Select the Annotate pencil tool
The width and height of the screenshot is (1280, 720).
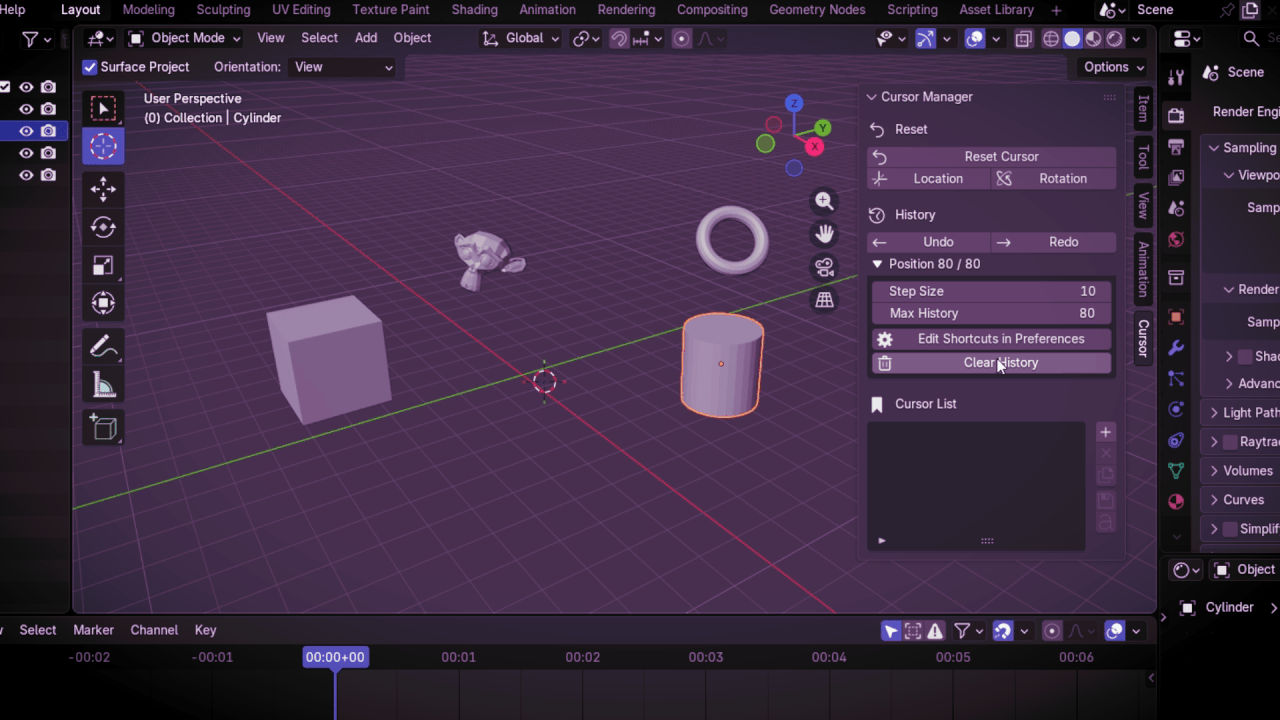click(x=103, y=347)
